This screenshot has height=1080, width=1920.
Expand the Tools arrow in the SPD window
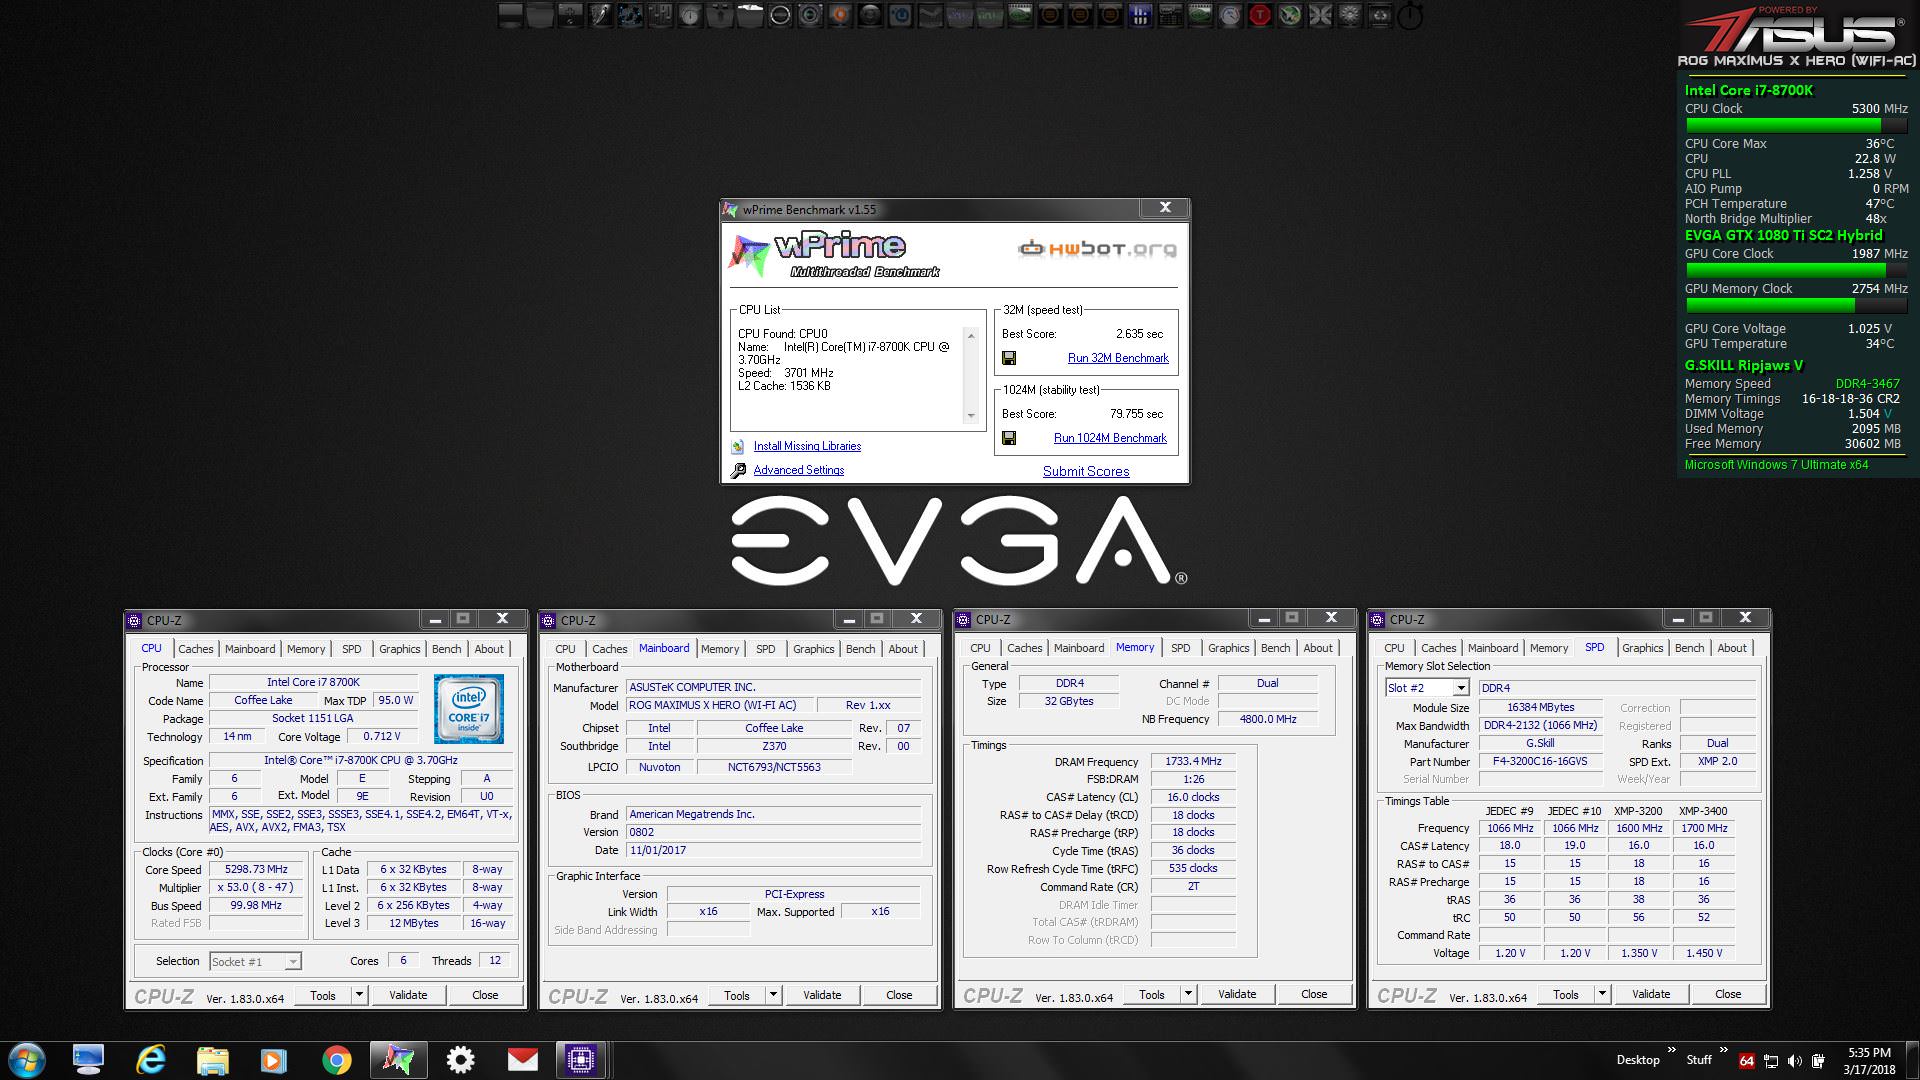click(x=1601, y=995)
